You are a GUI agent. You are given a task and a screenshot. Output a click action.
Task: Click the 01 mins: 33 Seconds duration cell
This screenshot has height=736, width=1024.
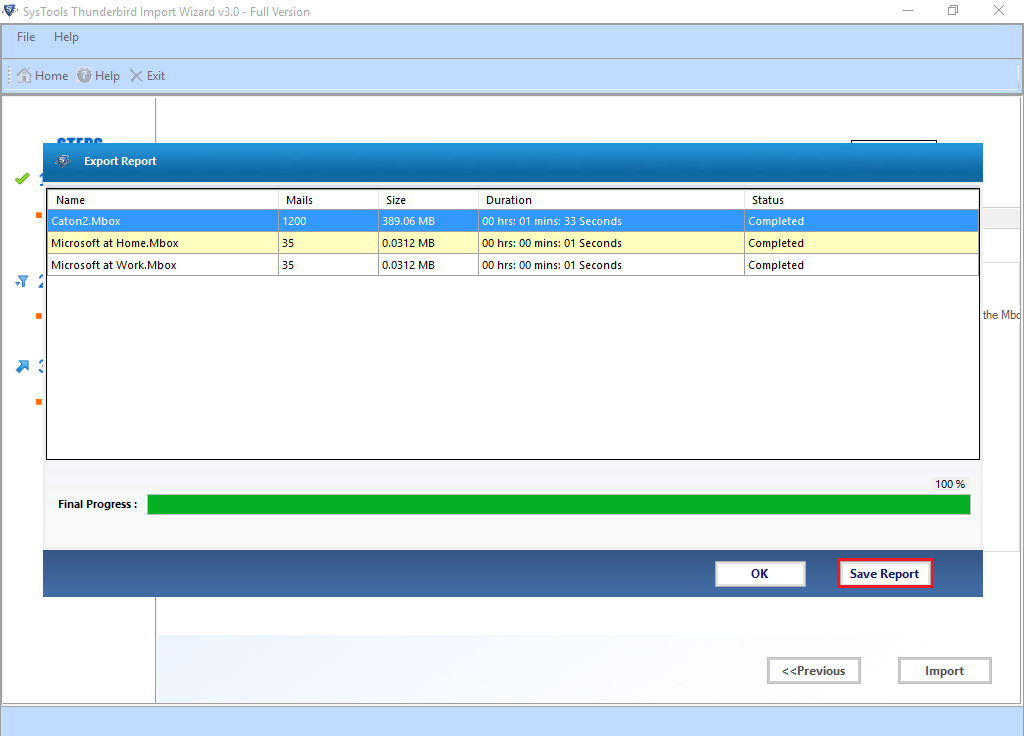coord(611,221)
